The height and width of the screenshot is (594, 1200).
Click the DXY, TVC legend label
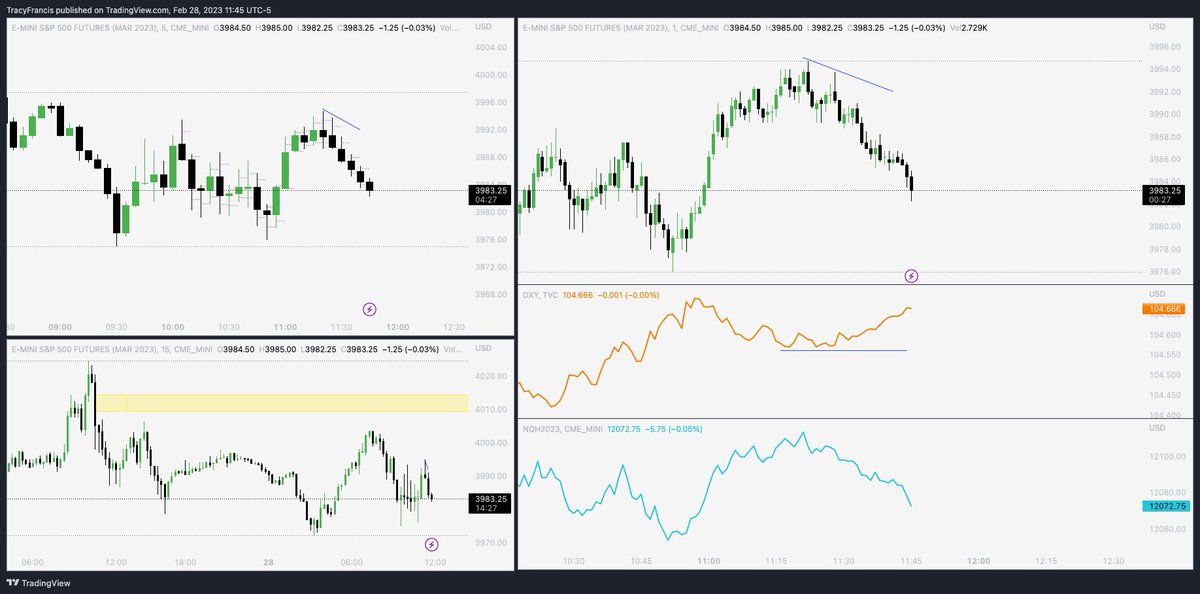(x=540, y=295)
